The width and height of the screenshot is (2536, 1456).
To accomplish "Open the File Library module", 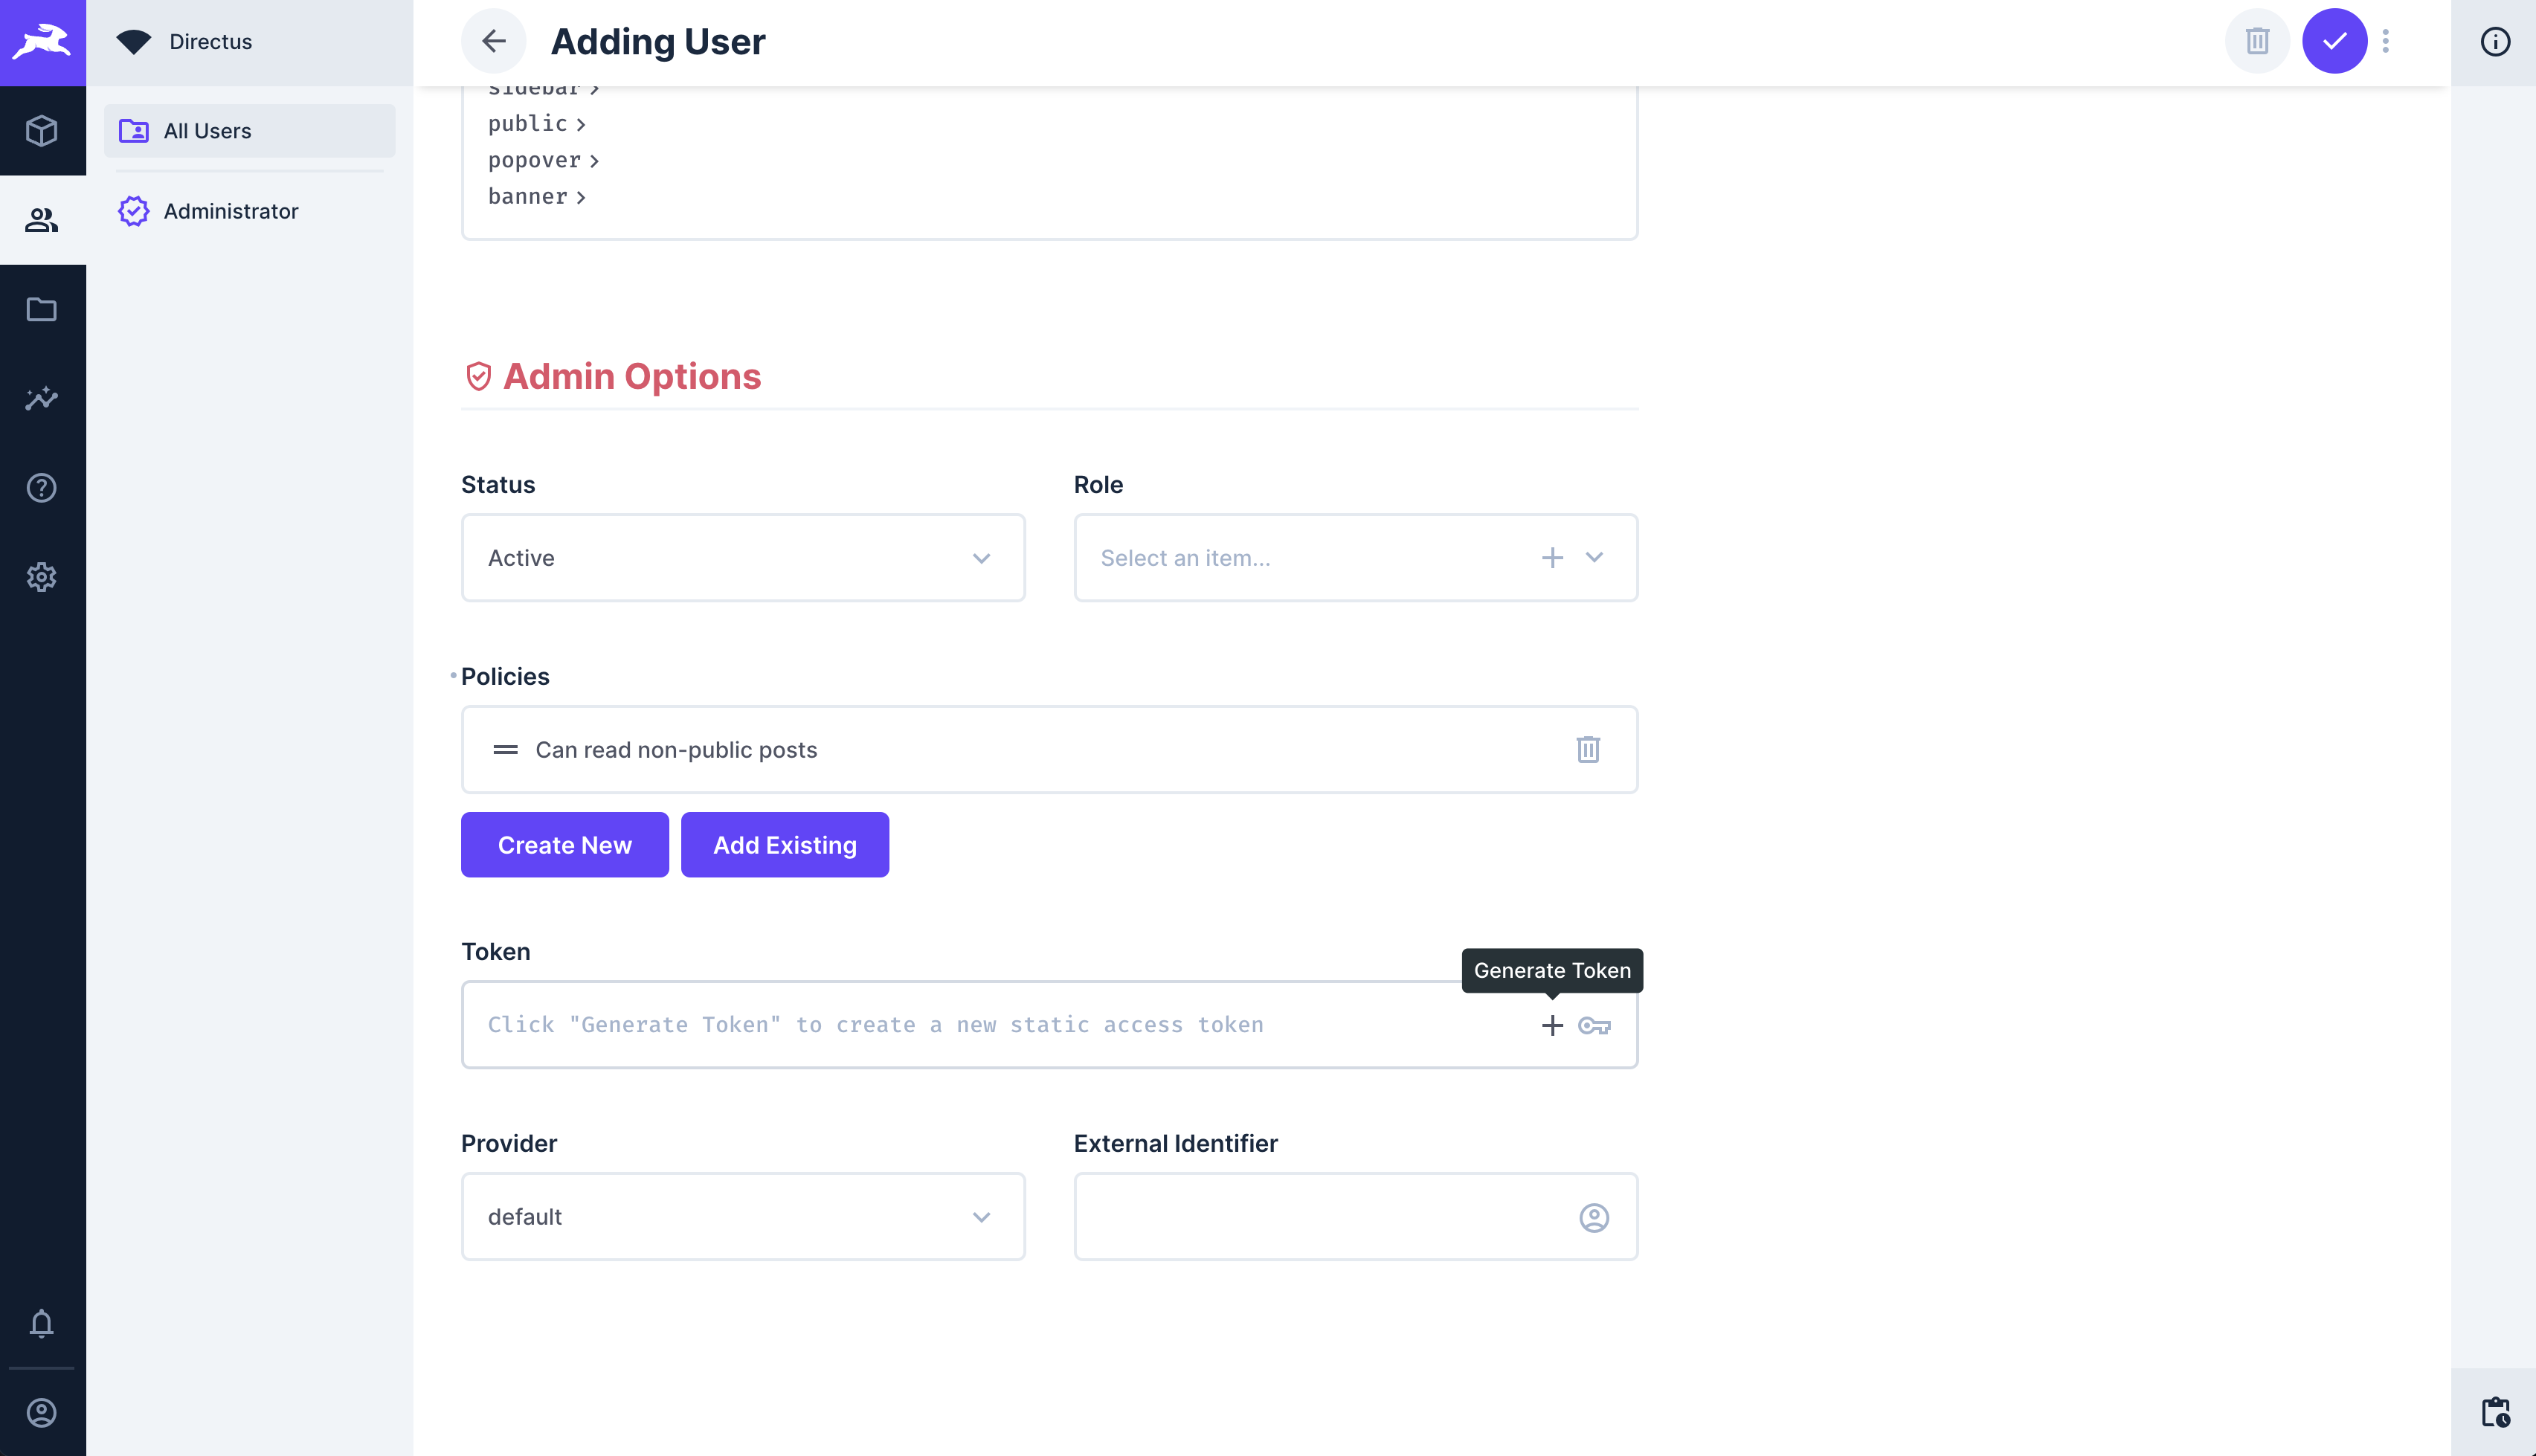I will [42, 309].
